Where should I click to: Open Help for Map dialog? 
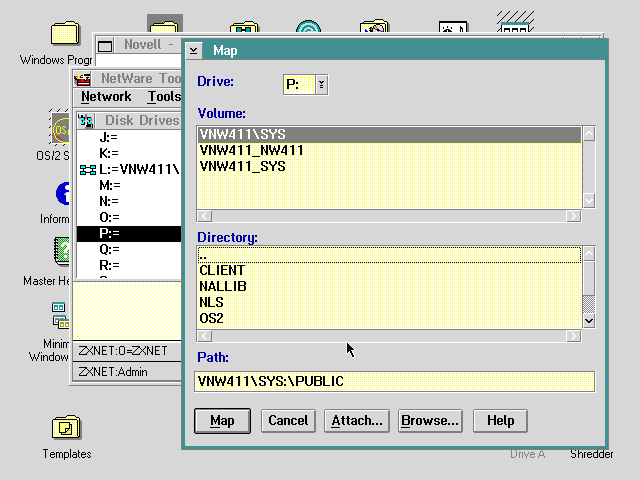pos(500,421)
